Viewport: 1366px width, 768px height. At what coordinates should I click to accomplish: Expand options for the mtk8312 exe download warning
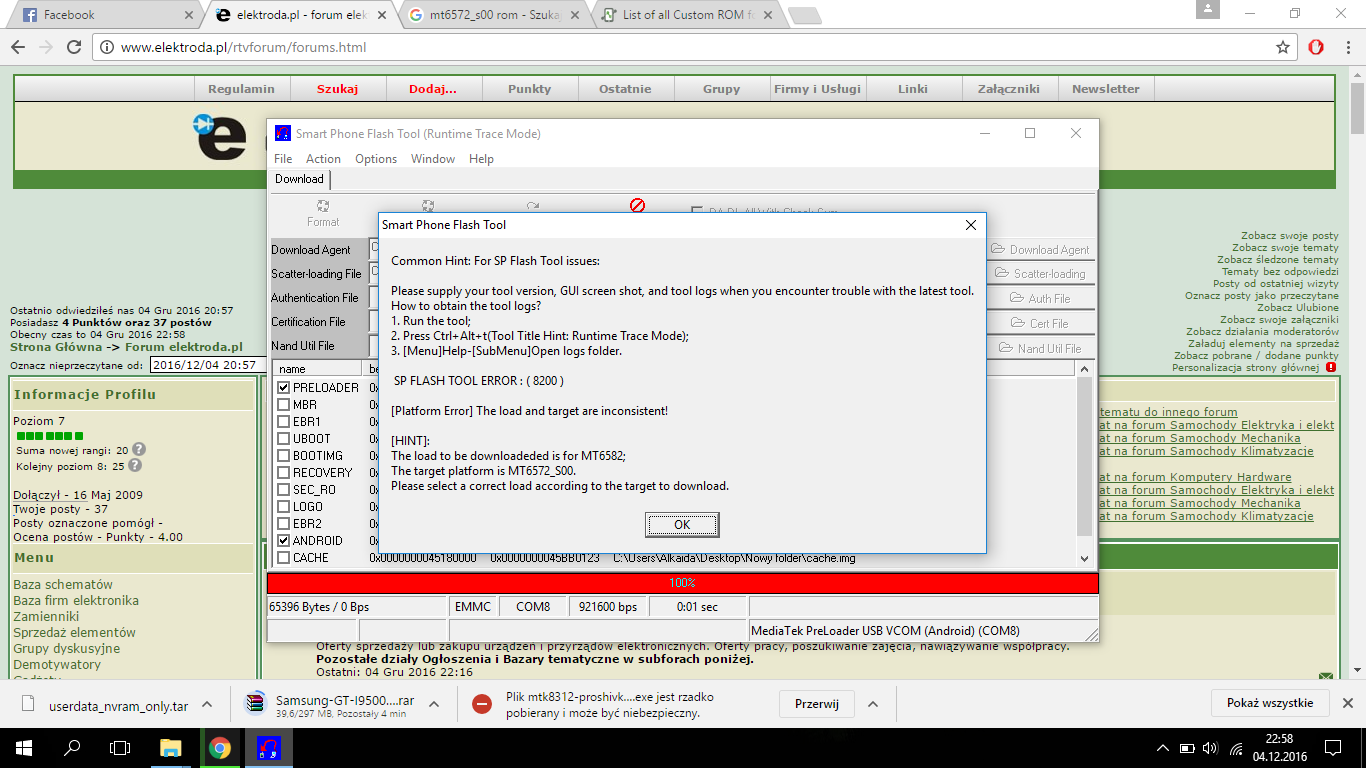pos(873,704)
